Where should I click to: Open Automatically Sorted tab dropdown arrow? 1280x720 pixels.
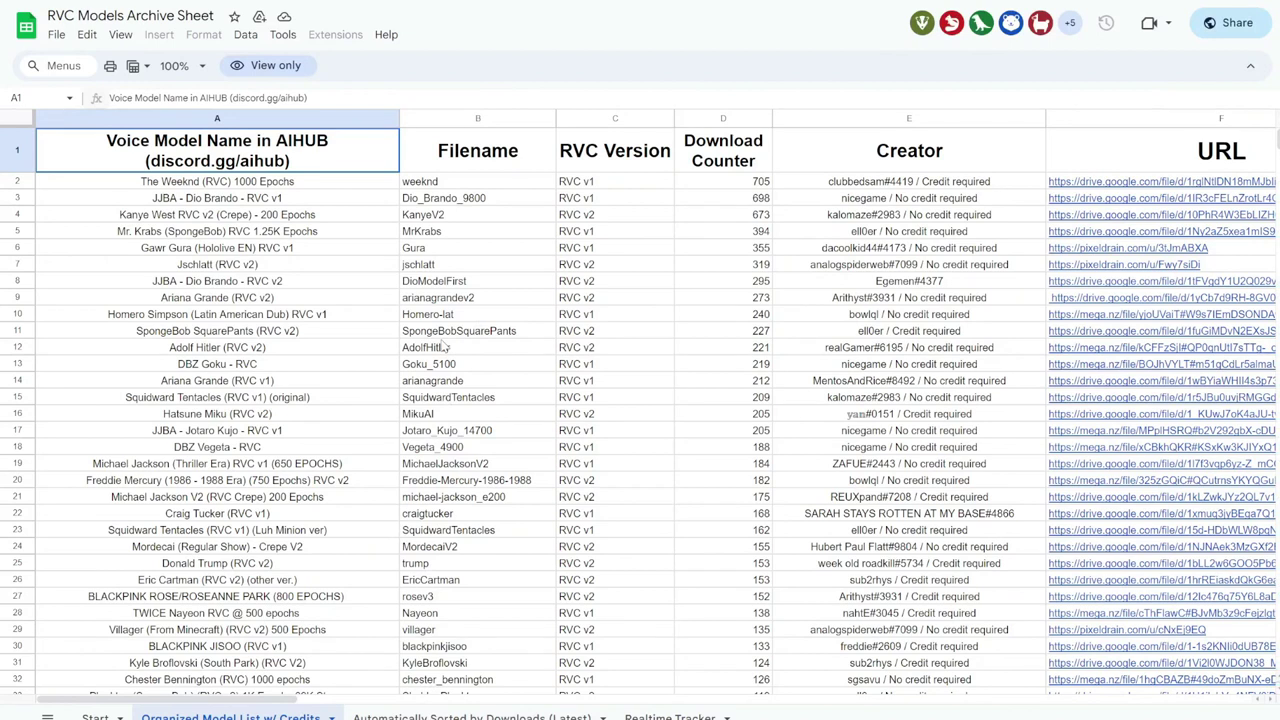click(x=602, y=717)
